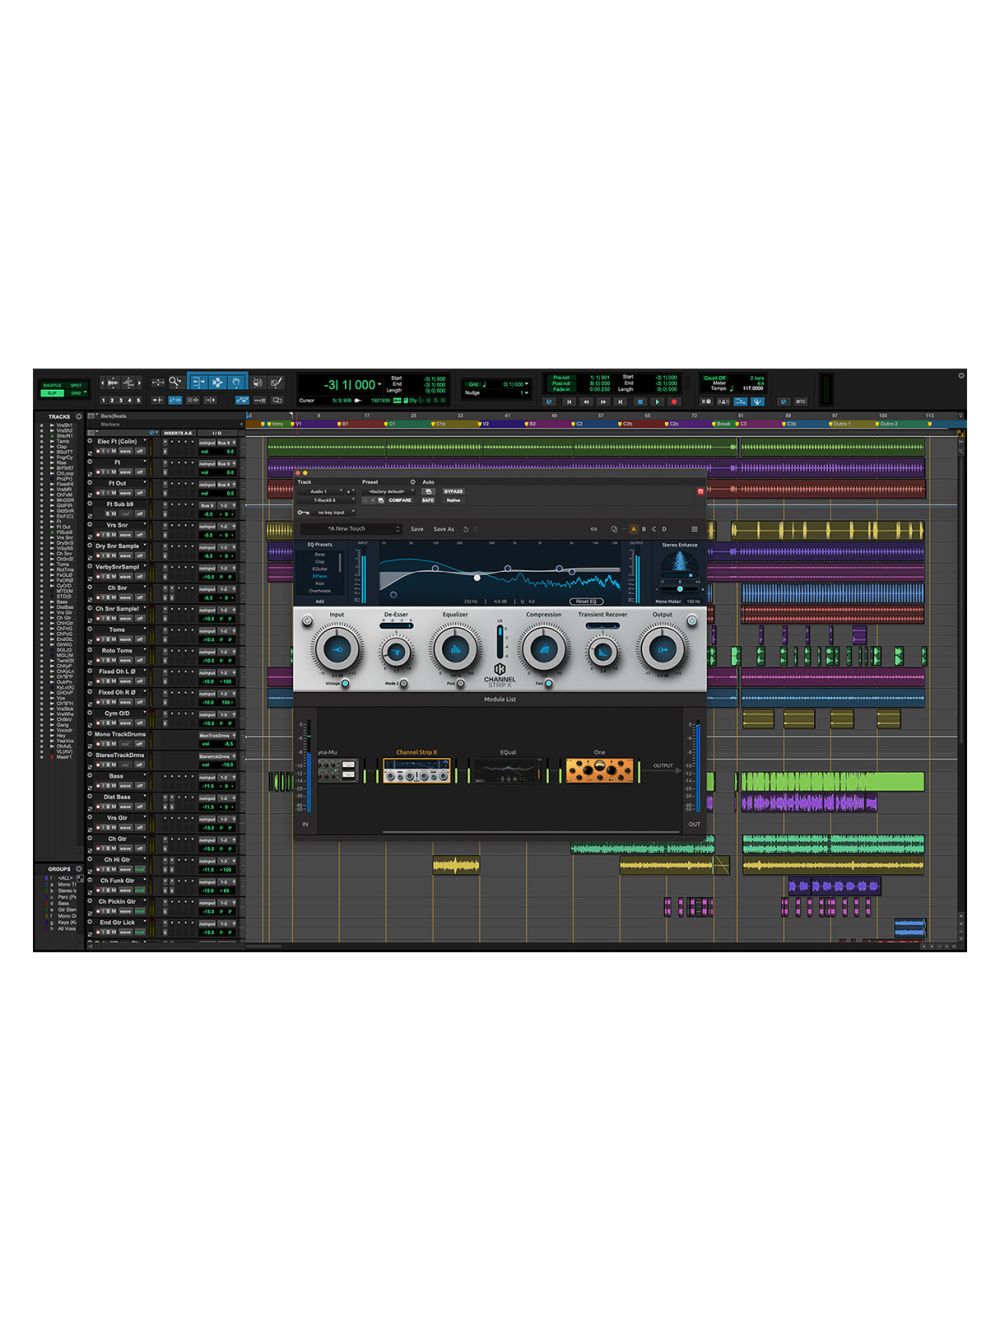Viewport: 1000px width, 1320px height.
Task: Select the Pencil tool
Action: tap(277, 381)
